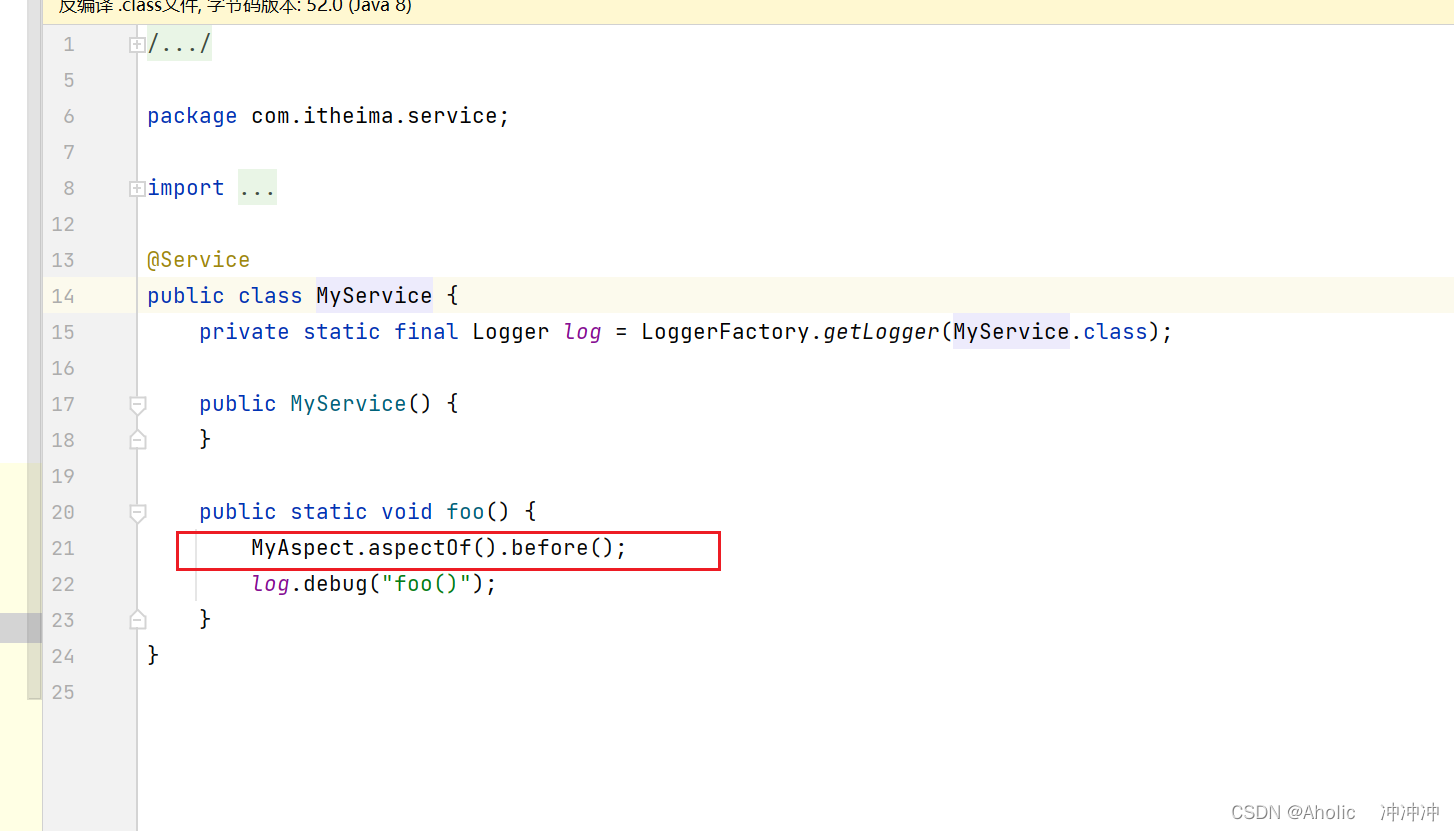1454x831 pixels.
Task: Expand the folded comment block on line 1
Action: pos(137,45)
